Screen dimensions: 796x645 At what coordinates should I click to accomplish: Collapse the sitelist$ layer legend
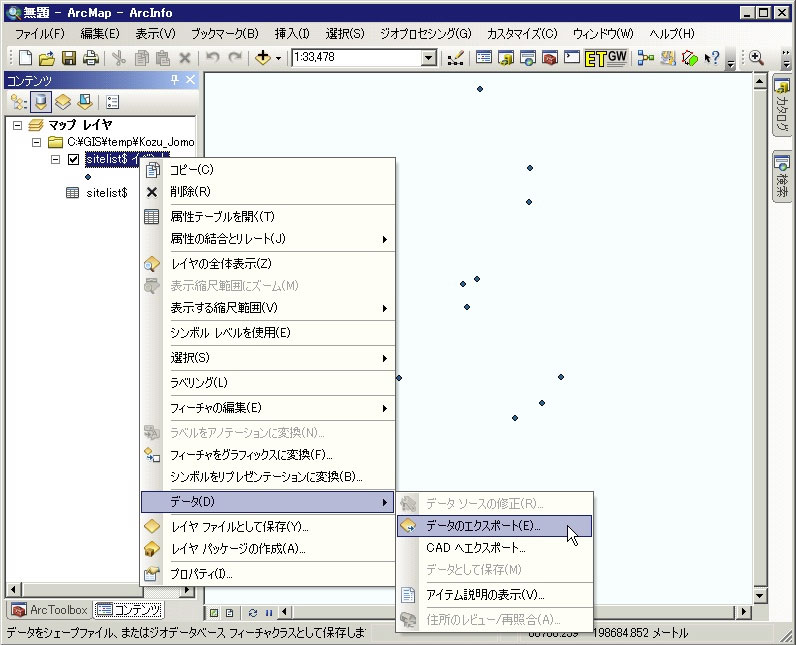pyautogui.click(x=55, y=159)
